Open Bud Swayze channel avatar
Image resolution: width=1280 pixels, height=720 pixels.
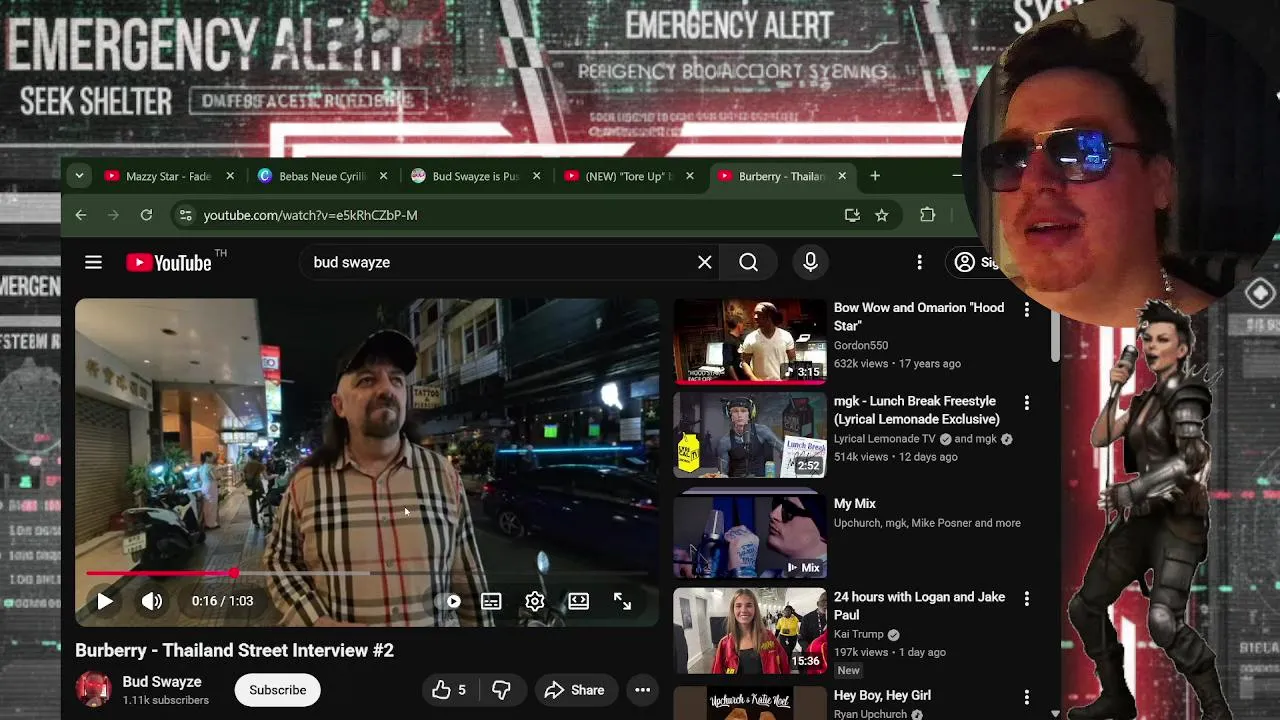[x=93, y=689]
